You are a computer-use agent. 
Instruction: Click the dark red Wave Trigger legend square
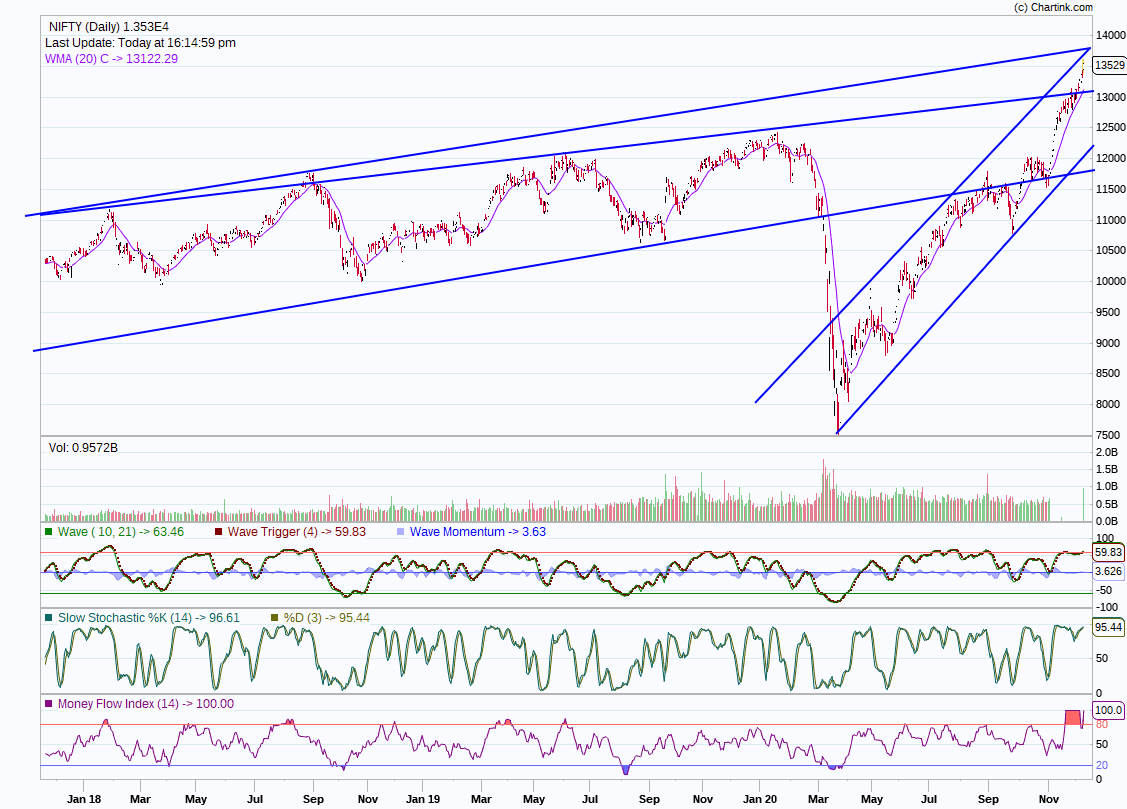point(219,532)
